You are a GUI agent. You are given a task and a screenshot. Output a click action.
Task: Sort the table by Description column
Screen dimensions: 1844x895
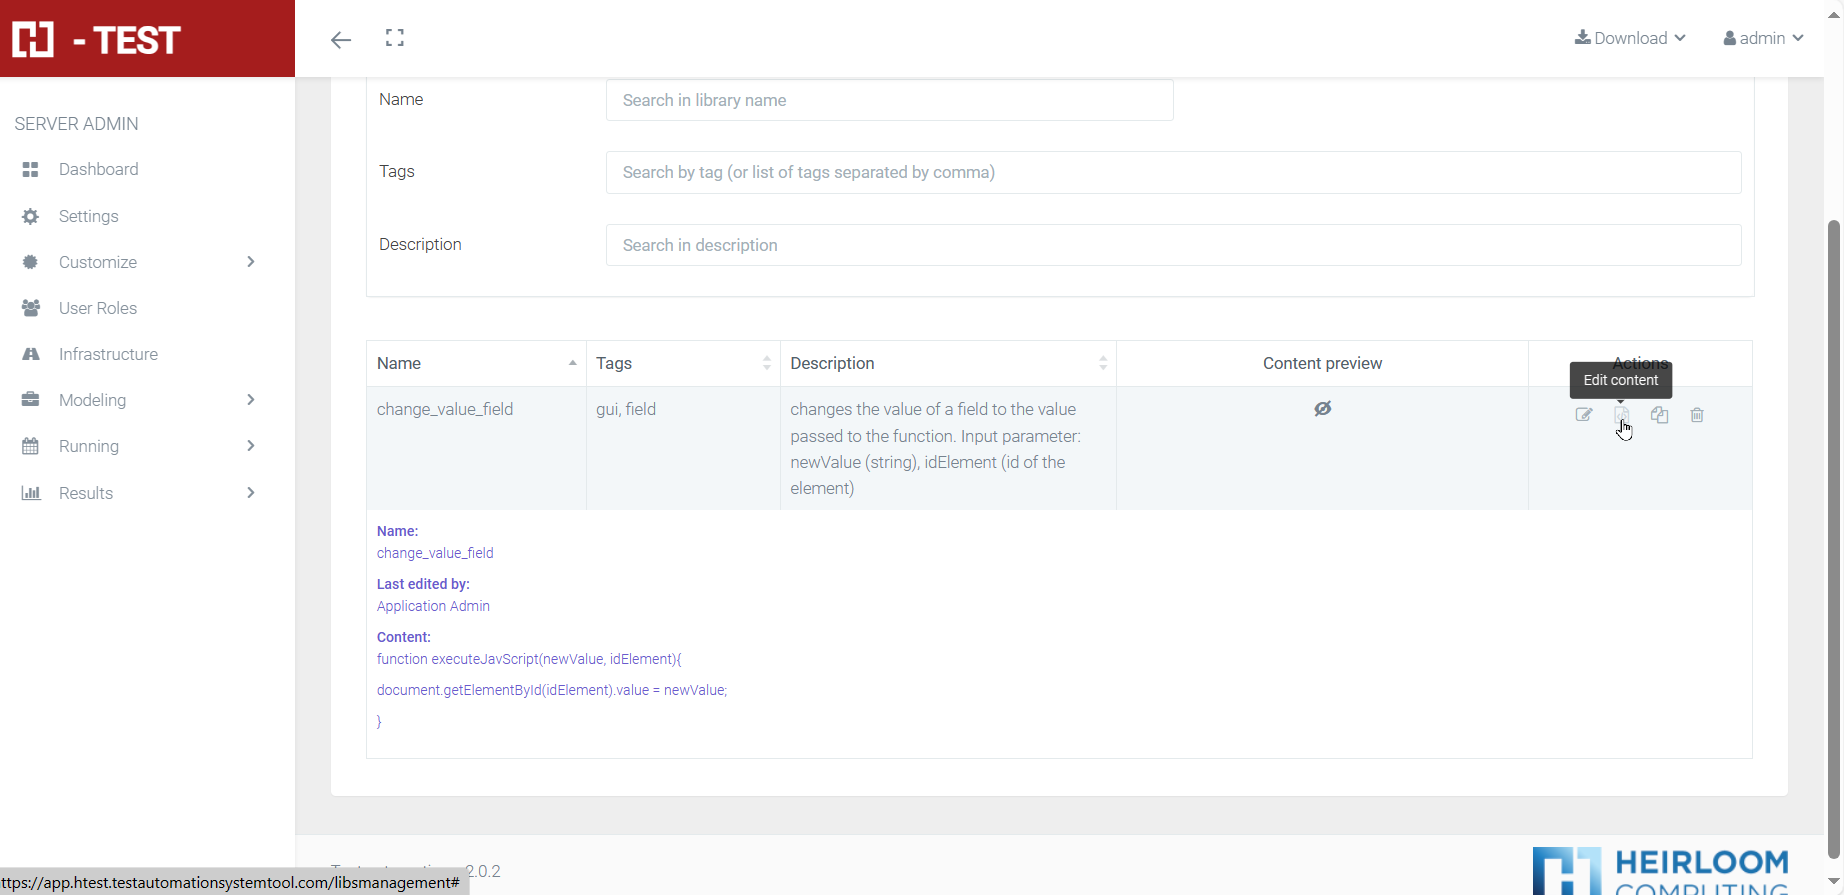[947, 363]
